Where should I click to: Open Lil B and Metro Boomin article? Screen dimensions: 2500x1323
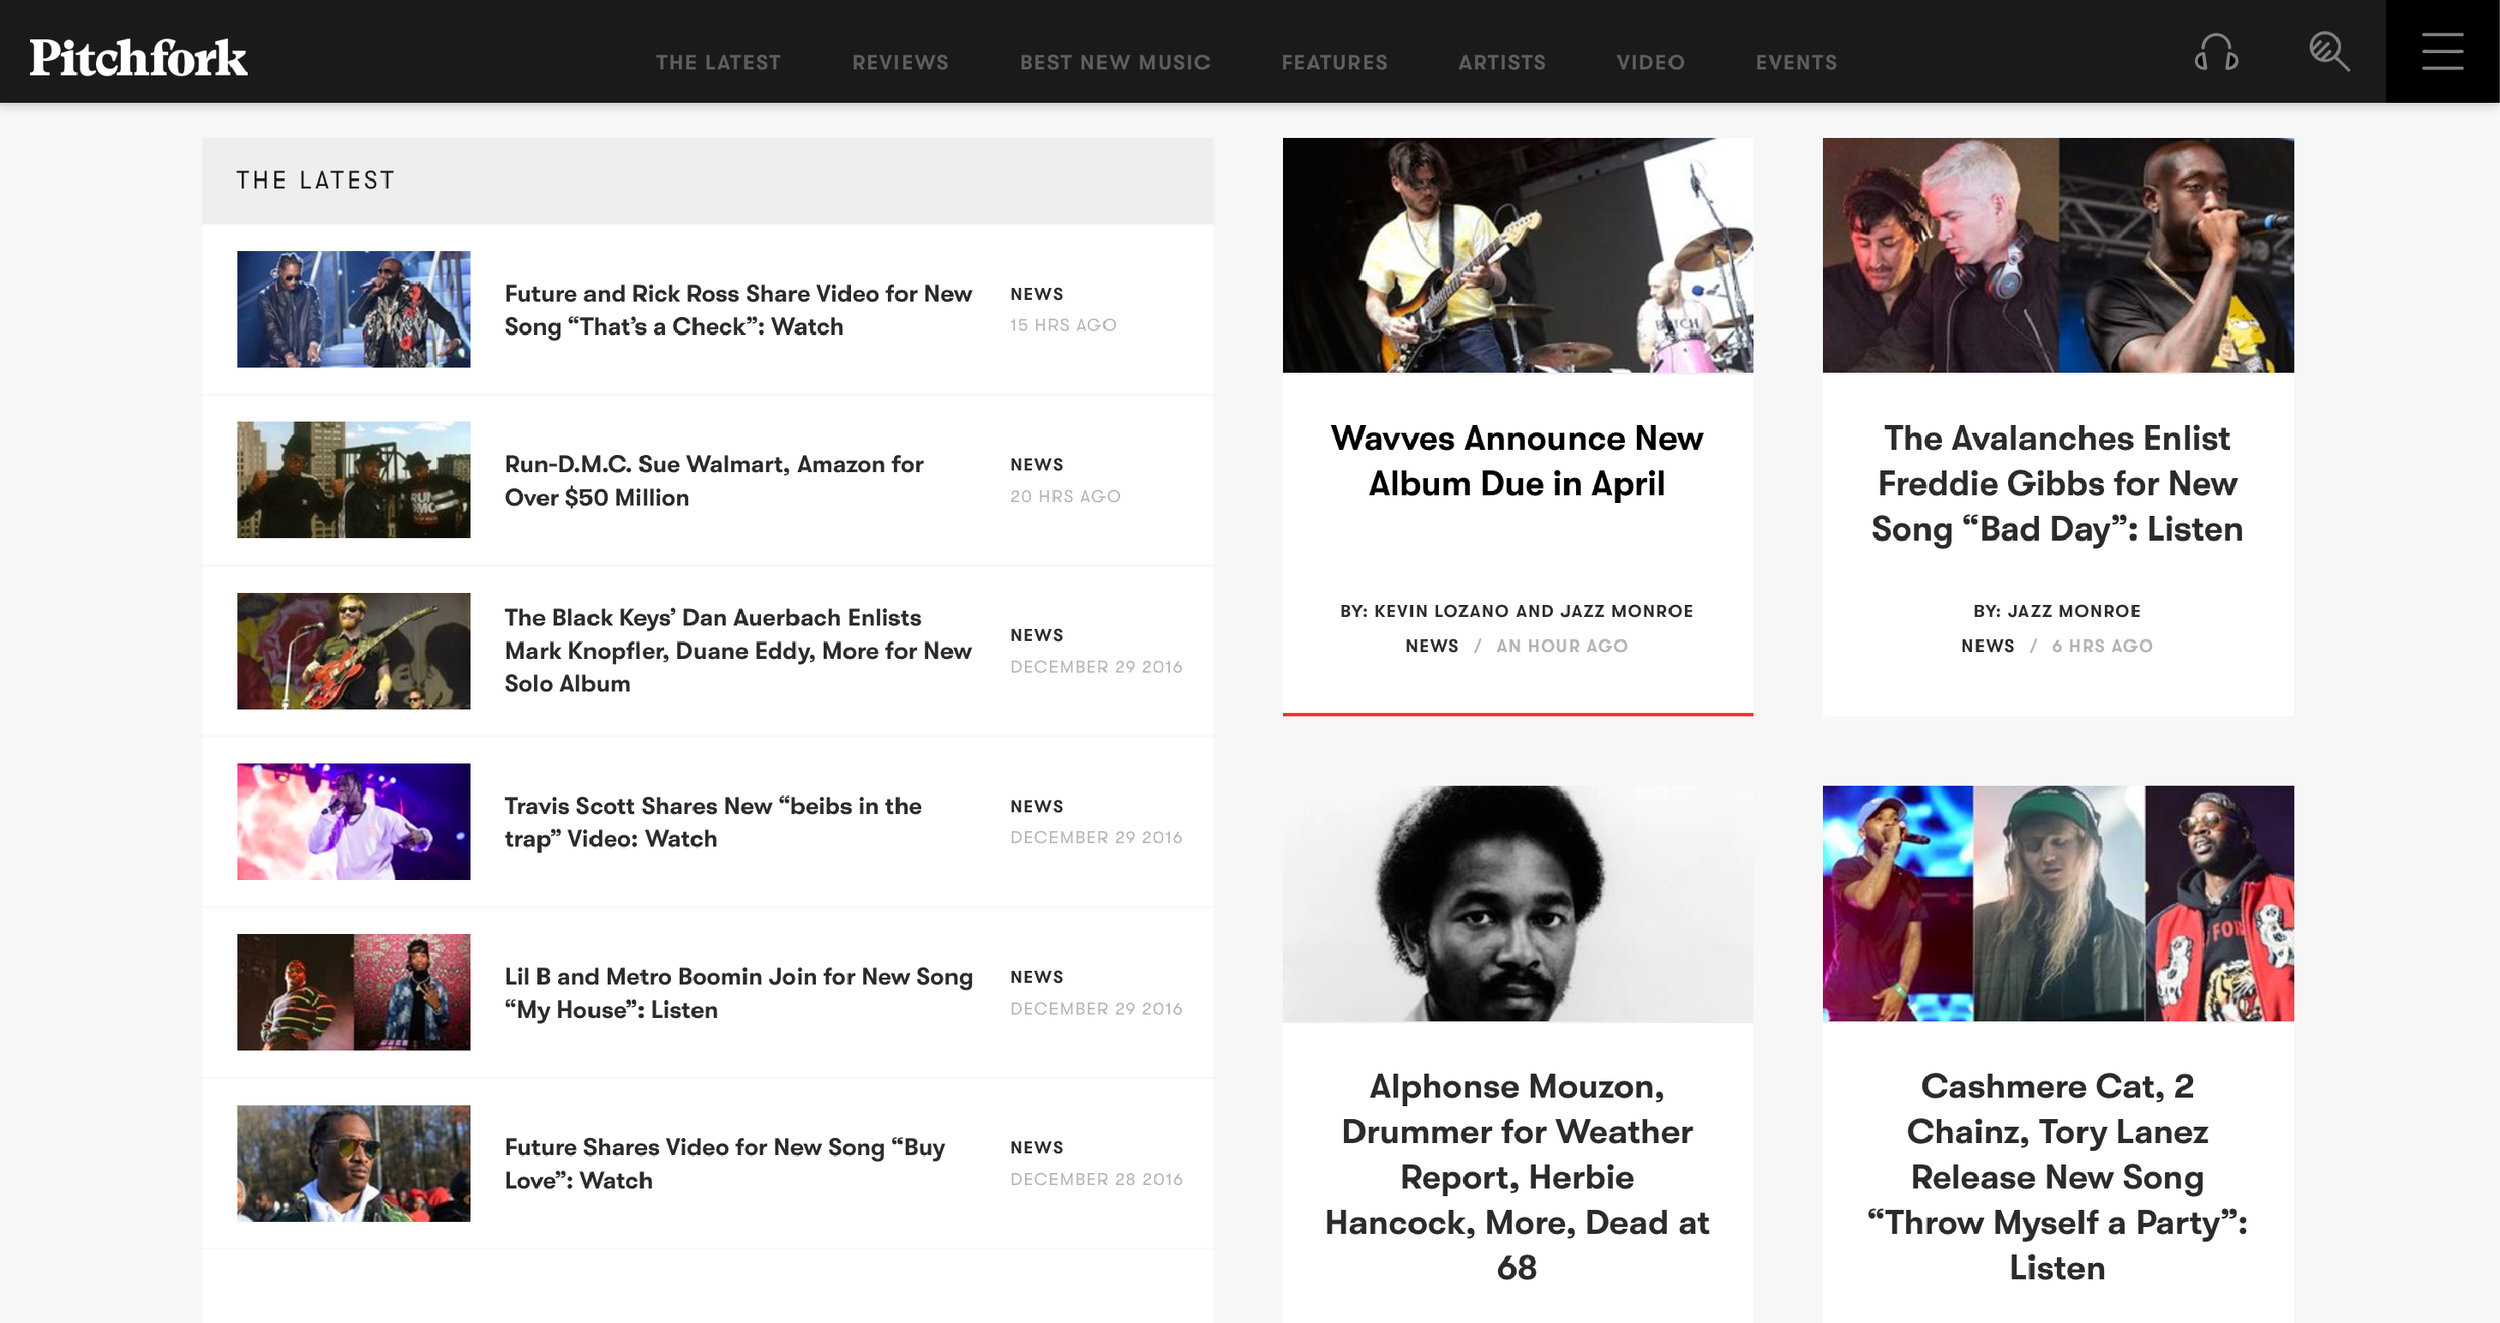tap(738, 993)
